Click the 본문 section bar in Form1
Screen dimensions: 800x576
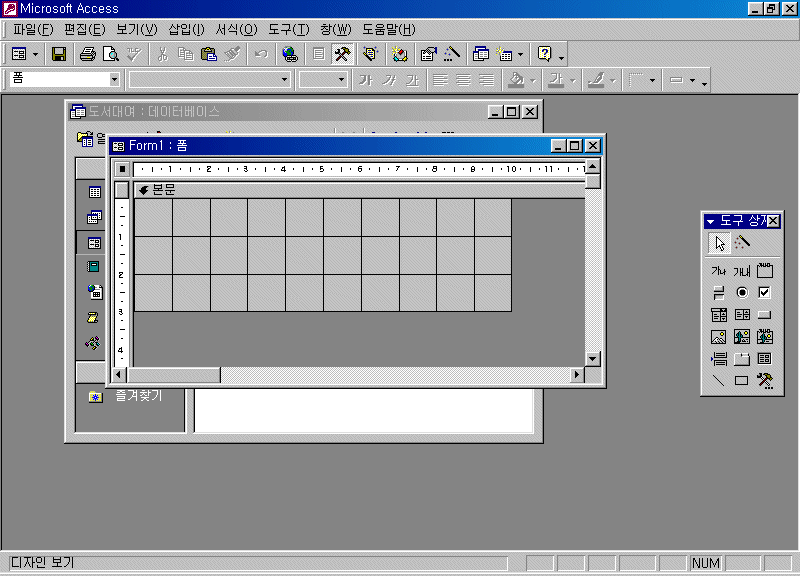tap(359, 190)
